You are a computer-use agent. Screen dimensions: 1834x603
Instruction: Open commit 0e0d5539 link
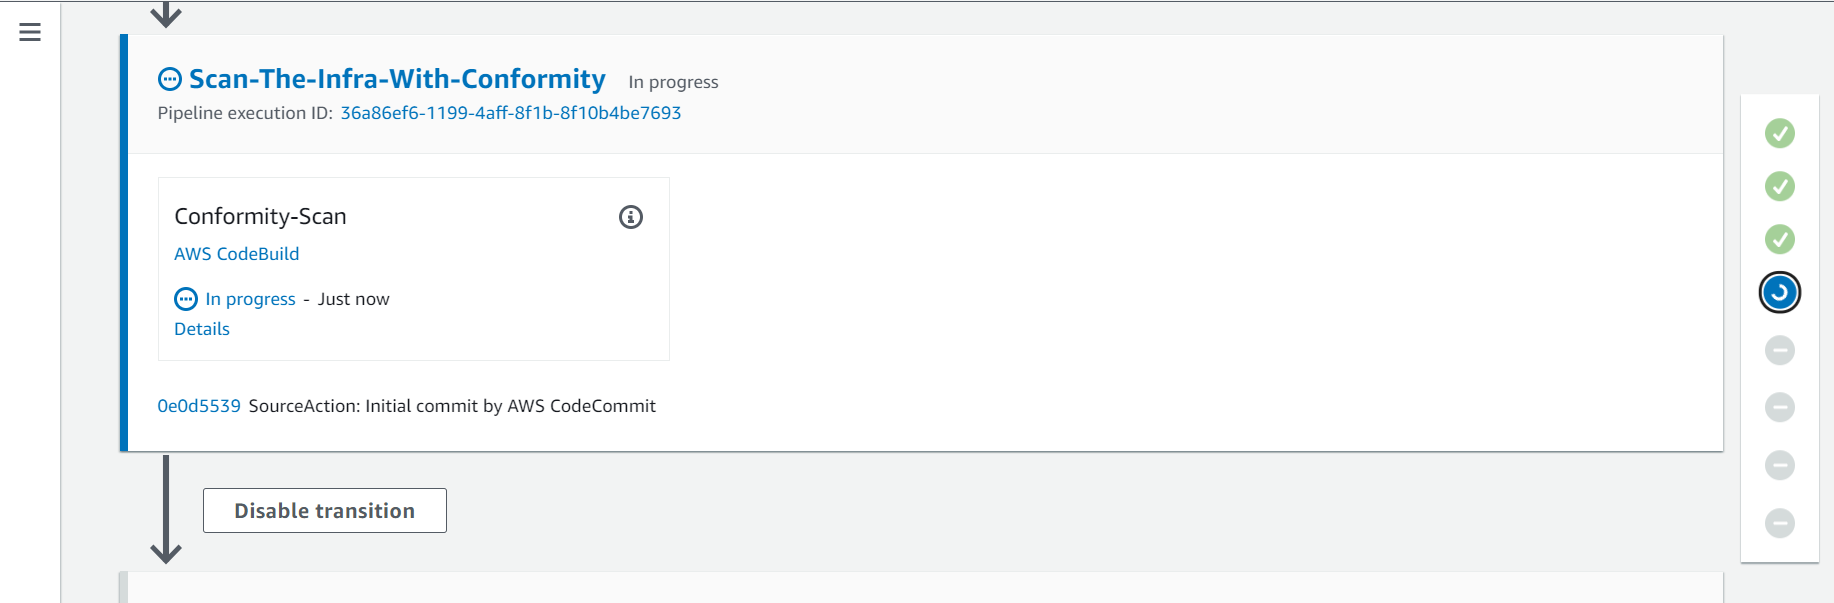point(199,406)
